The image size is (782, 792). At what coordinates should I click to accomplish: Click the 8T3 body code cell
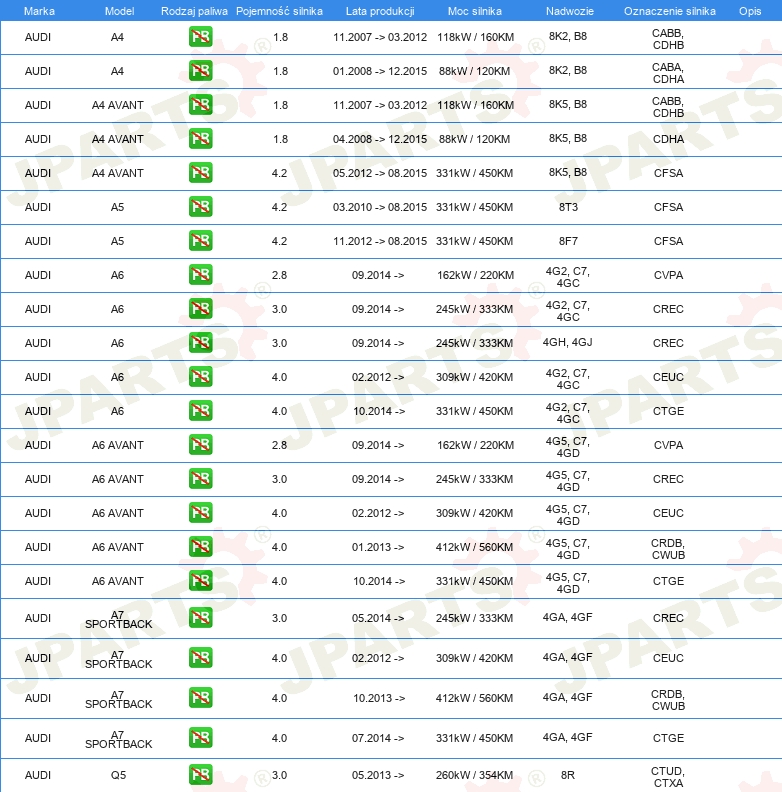click(567, 207)
